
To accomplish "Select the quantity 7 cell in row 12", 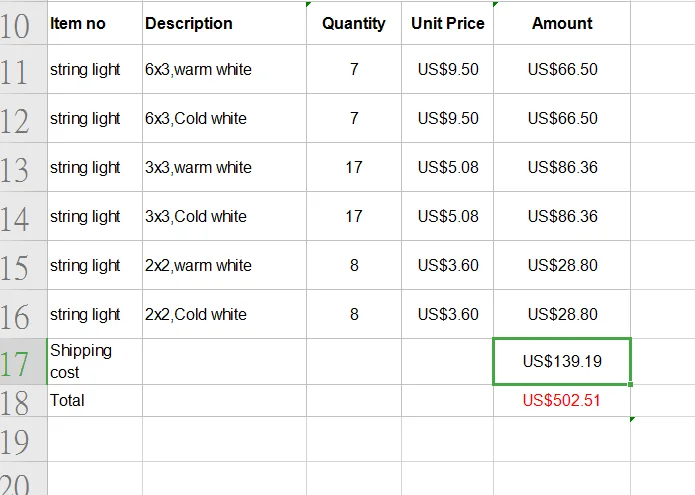I will pyautogui.click(x=354, y=118).
